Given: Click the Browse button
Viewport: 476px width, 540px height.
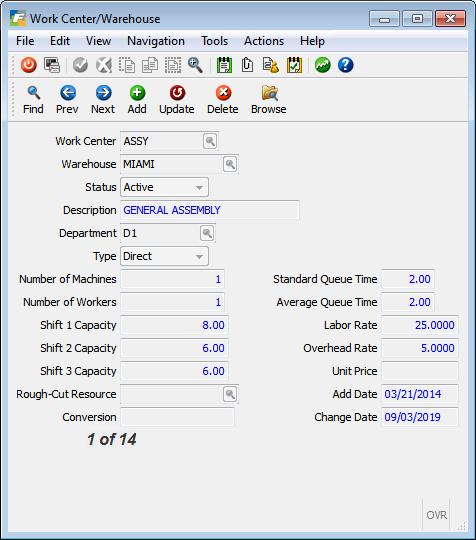Looking at the screenshot, I should pyautogui.click(x=269, y=100).
